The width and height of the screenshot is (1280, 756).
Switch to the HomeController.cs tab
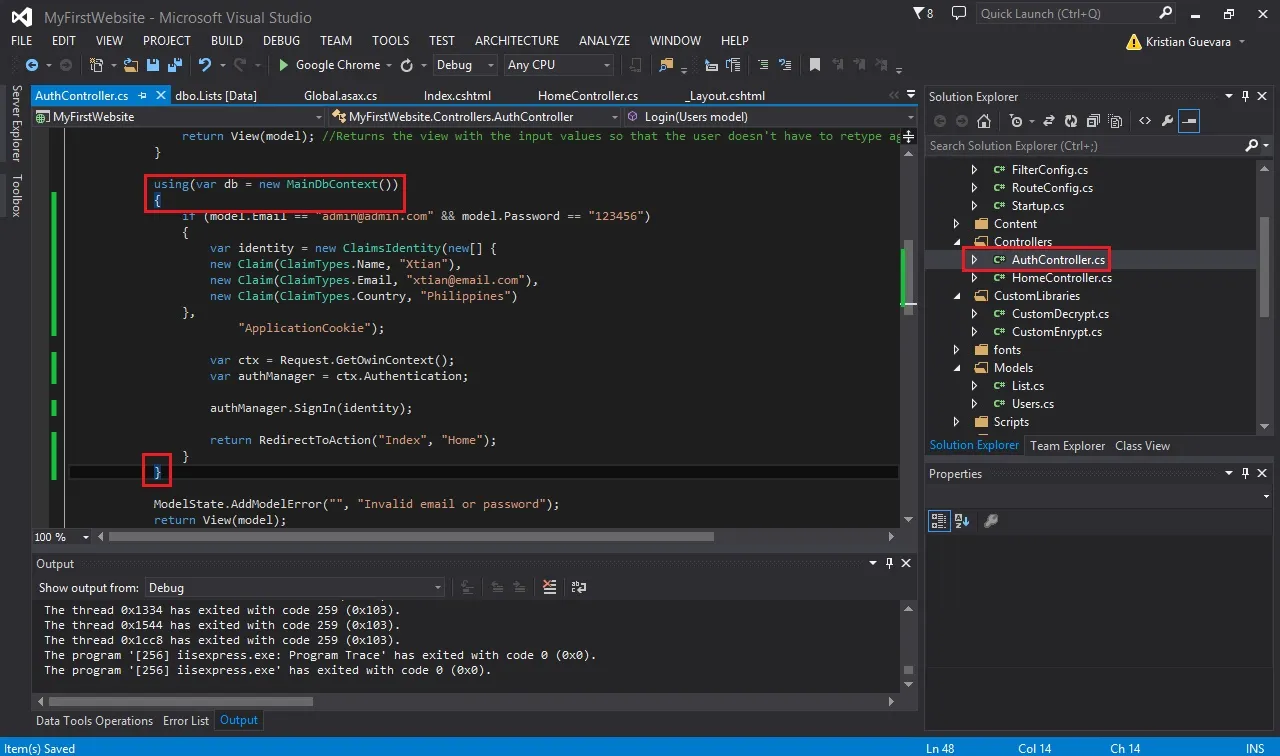(588, 96)
